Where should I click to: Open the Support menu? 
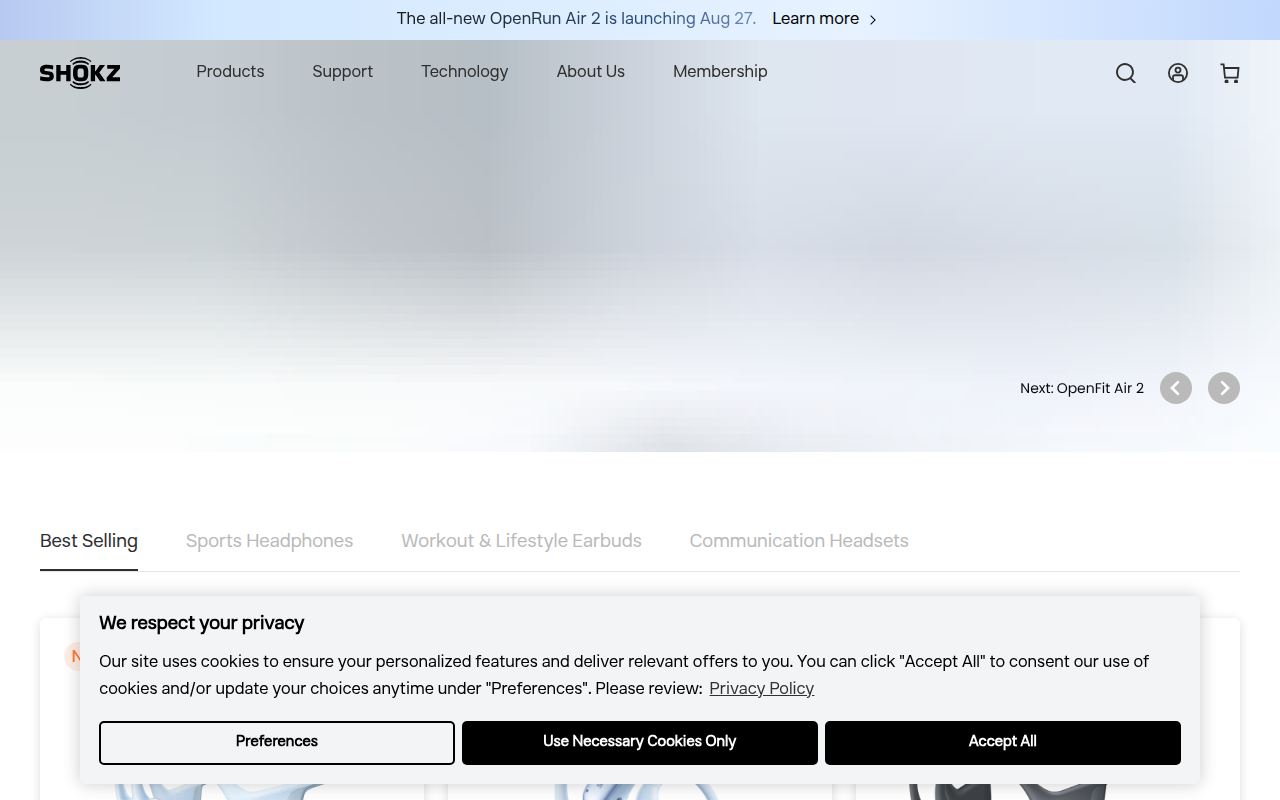[x=342, y=72]
